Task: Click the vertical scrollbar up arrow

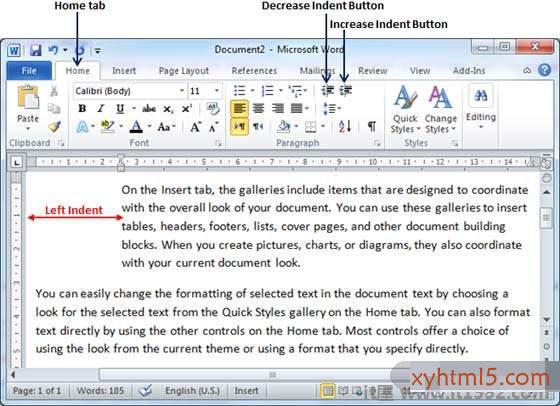Action: point(546,192)
